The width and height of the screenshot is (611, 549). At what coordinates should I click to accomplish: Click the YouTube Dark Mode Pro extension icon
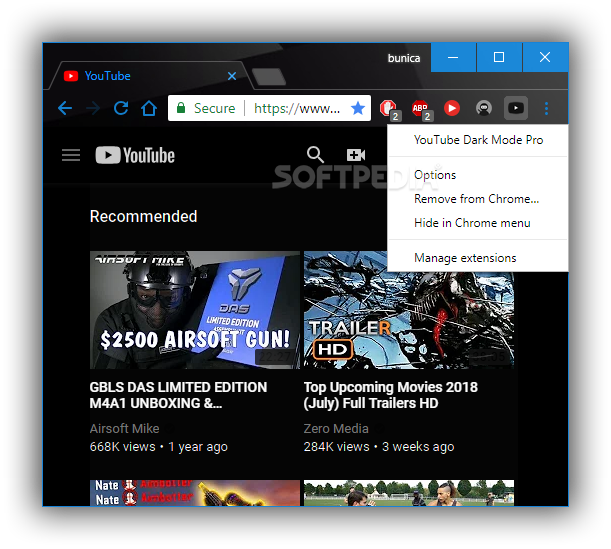click(x=516, y=108)
